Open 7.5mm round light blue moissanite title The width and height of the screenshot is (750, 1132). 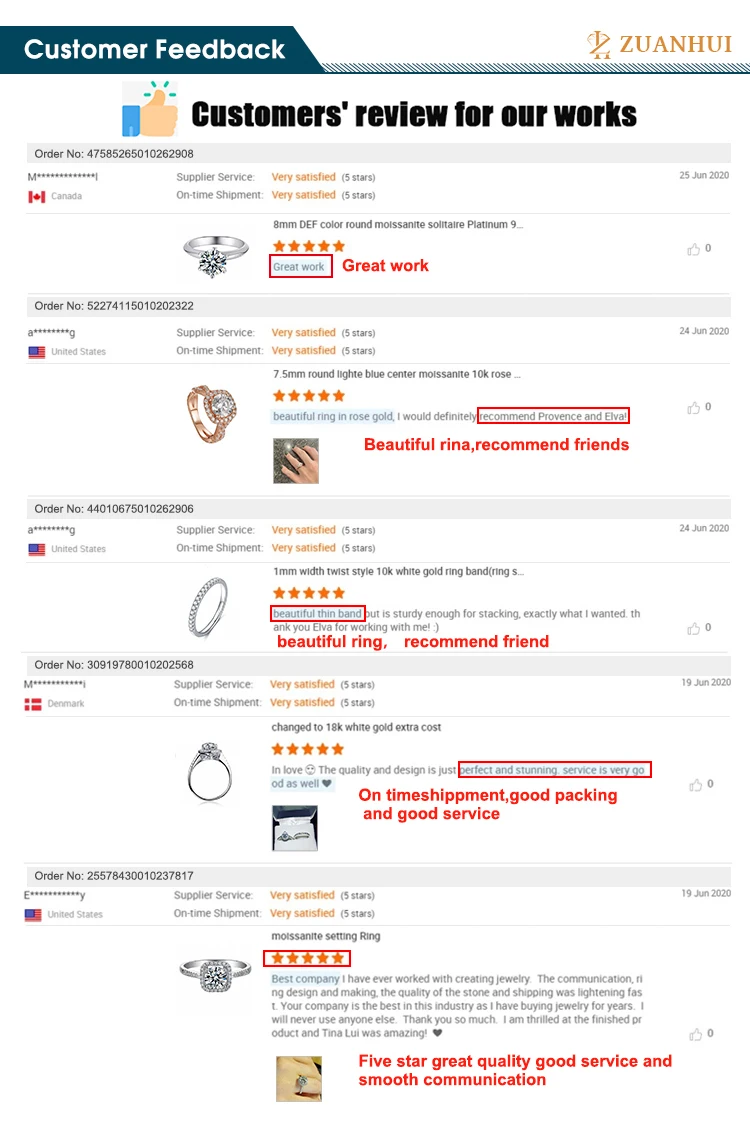click(x=396, y=375)
